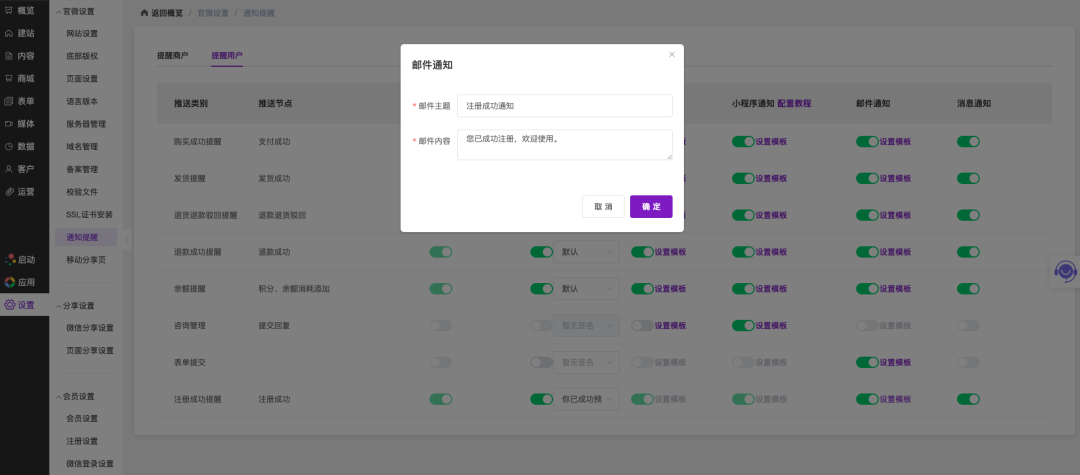The width and height of the screenshot is (1080, 475).
Task: Toggle 邮件通知 switch in 表单提交 row
Action: pos(866,362)
